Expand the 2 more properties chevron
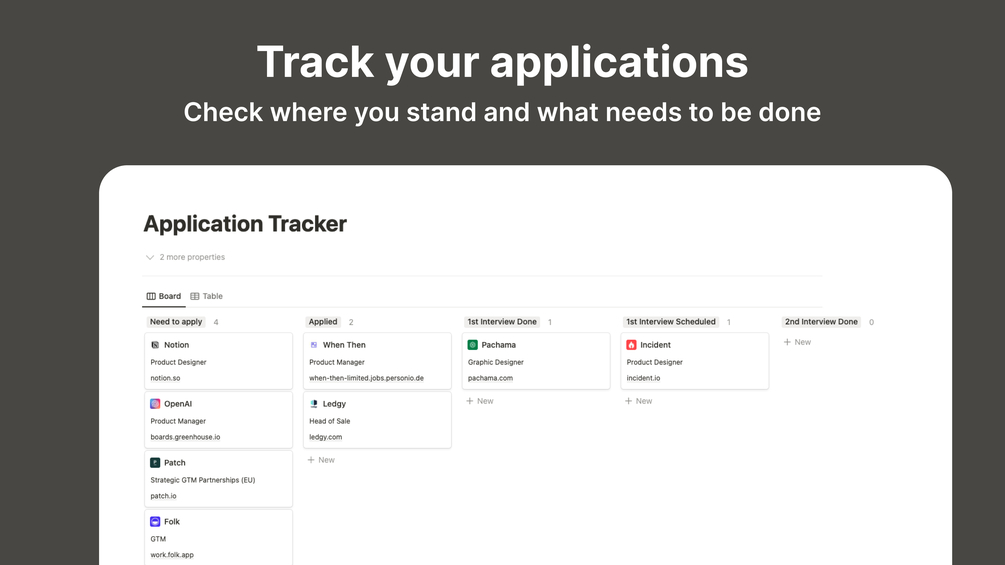The width and height of the screenshot is (1005, 565). click(150, 258)
